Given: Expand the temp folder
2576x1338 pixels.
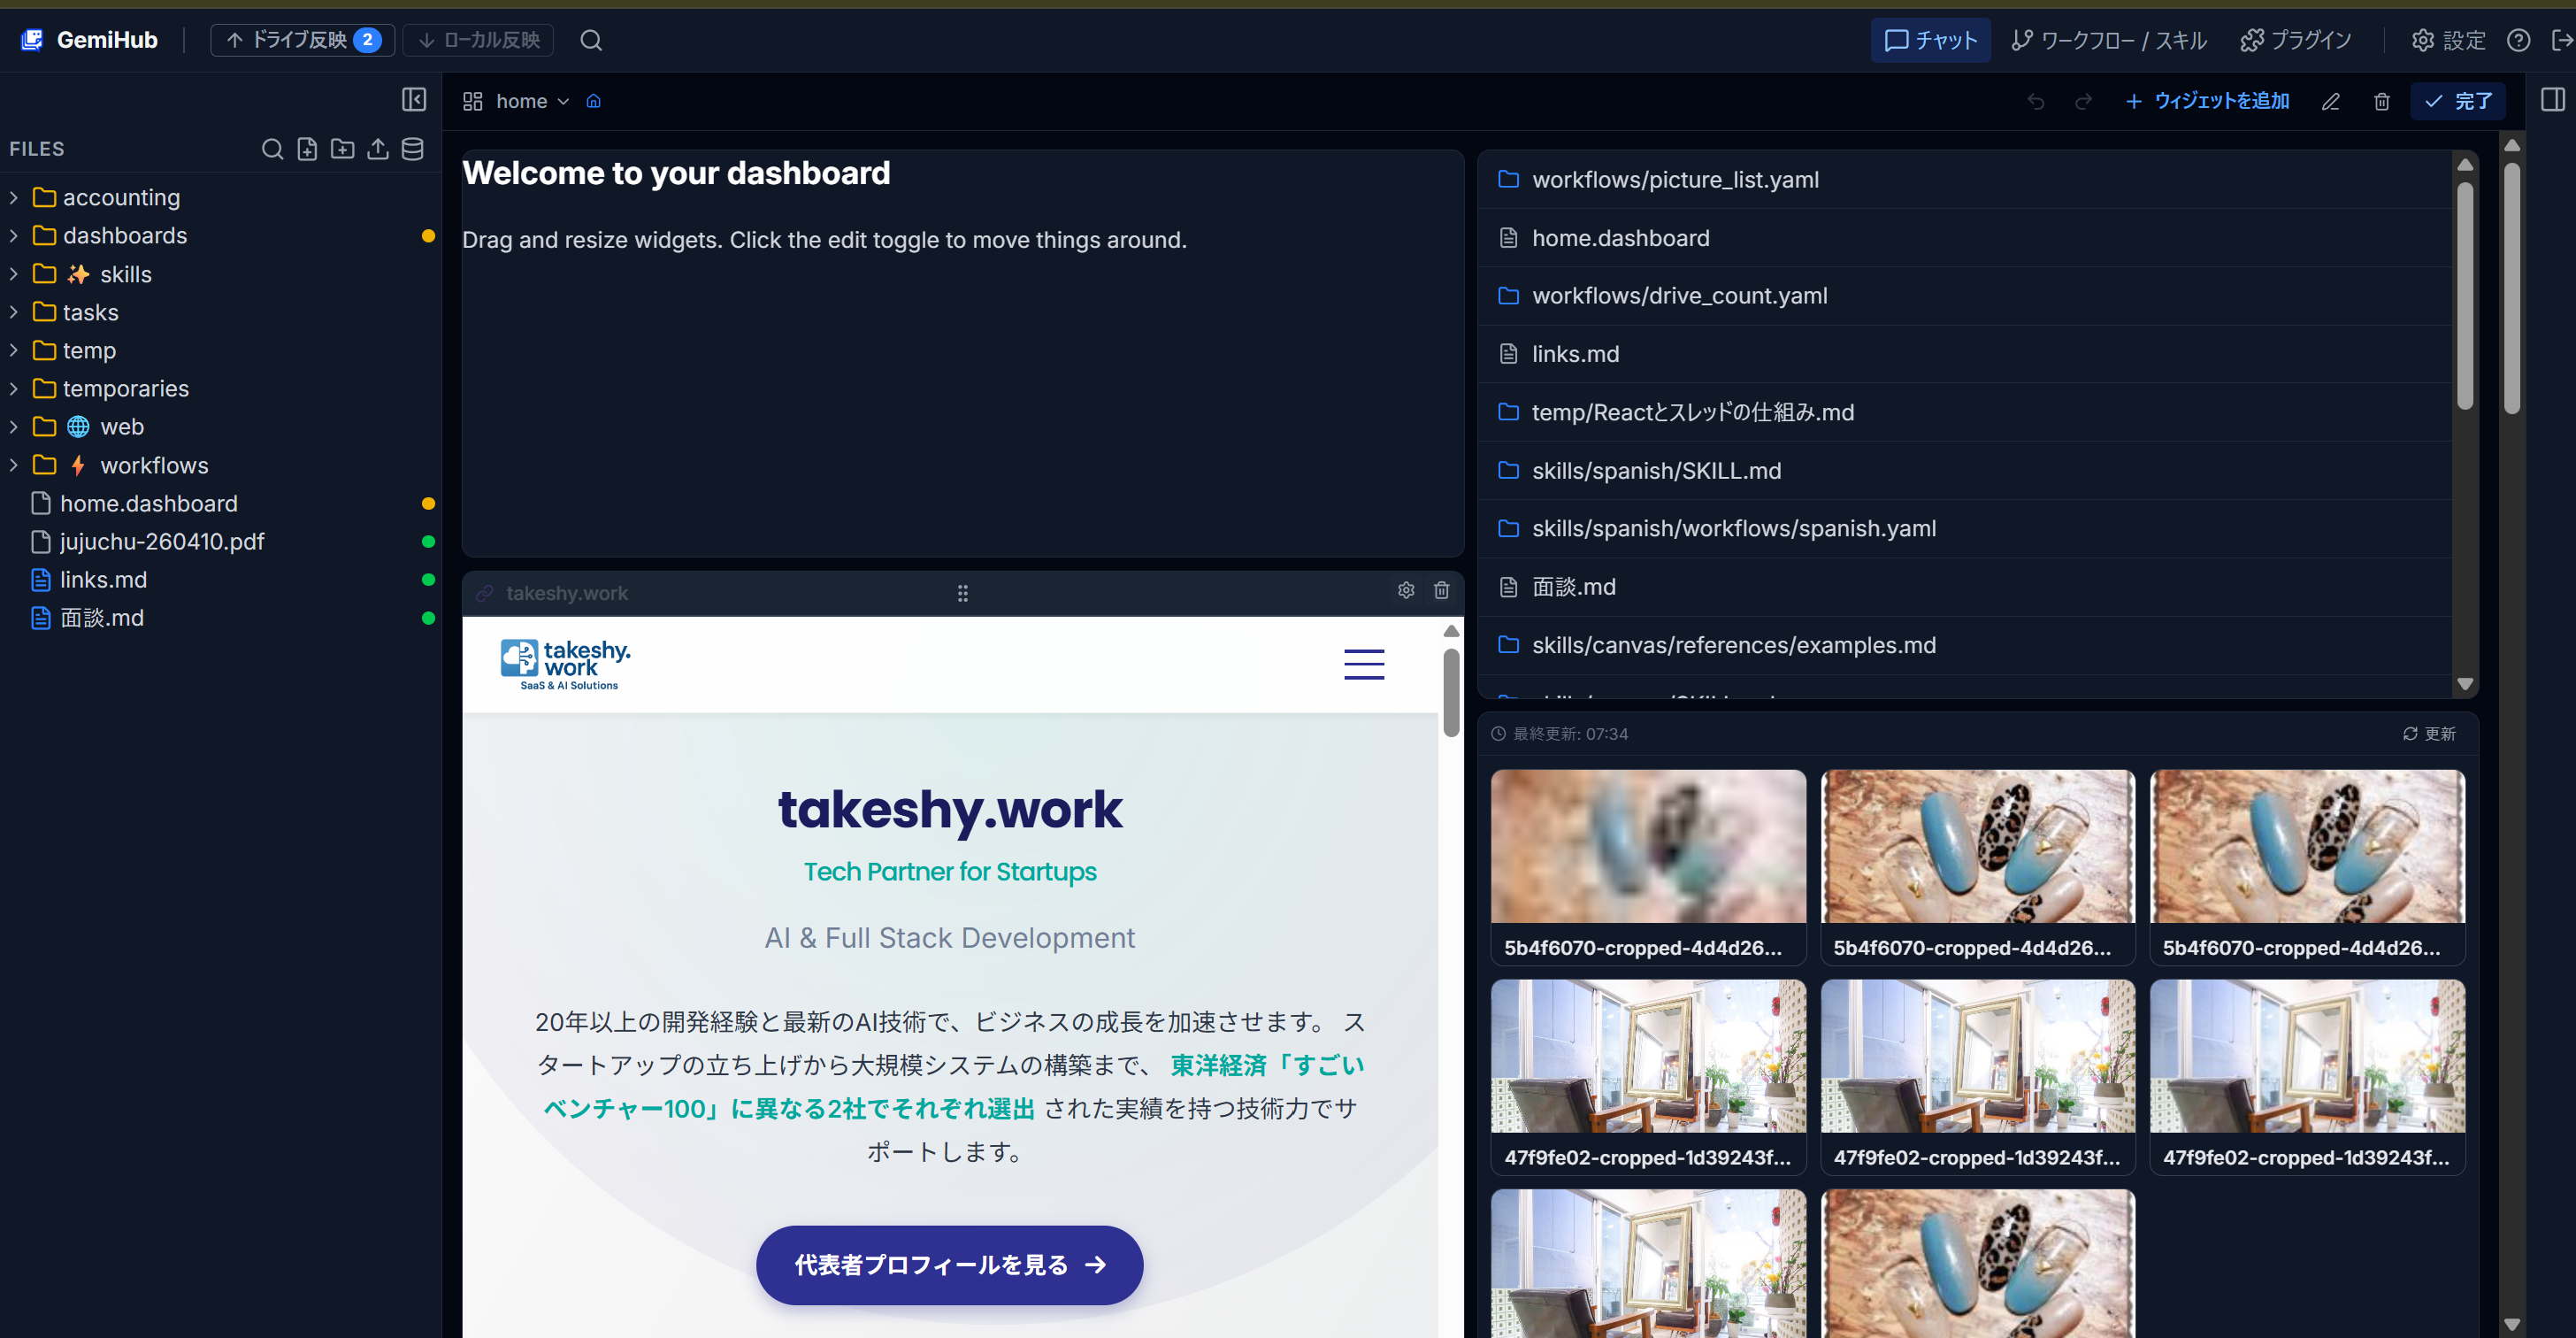Looking at the screenshot, I should (14, 350).
